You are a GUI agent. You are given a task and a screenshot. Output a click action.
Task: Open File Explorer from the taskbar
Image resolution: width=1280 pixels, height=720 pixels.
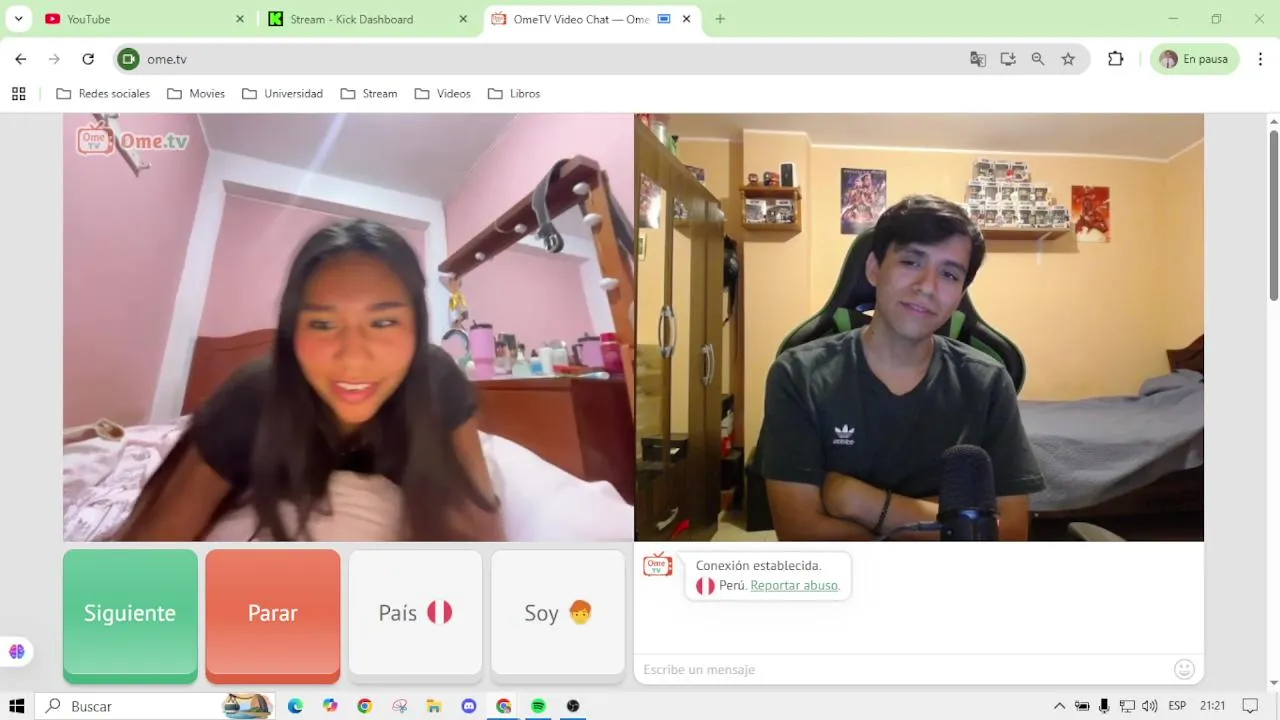tap(434, 706)
